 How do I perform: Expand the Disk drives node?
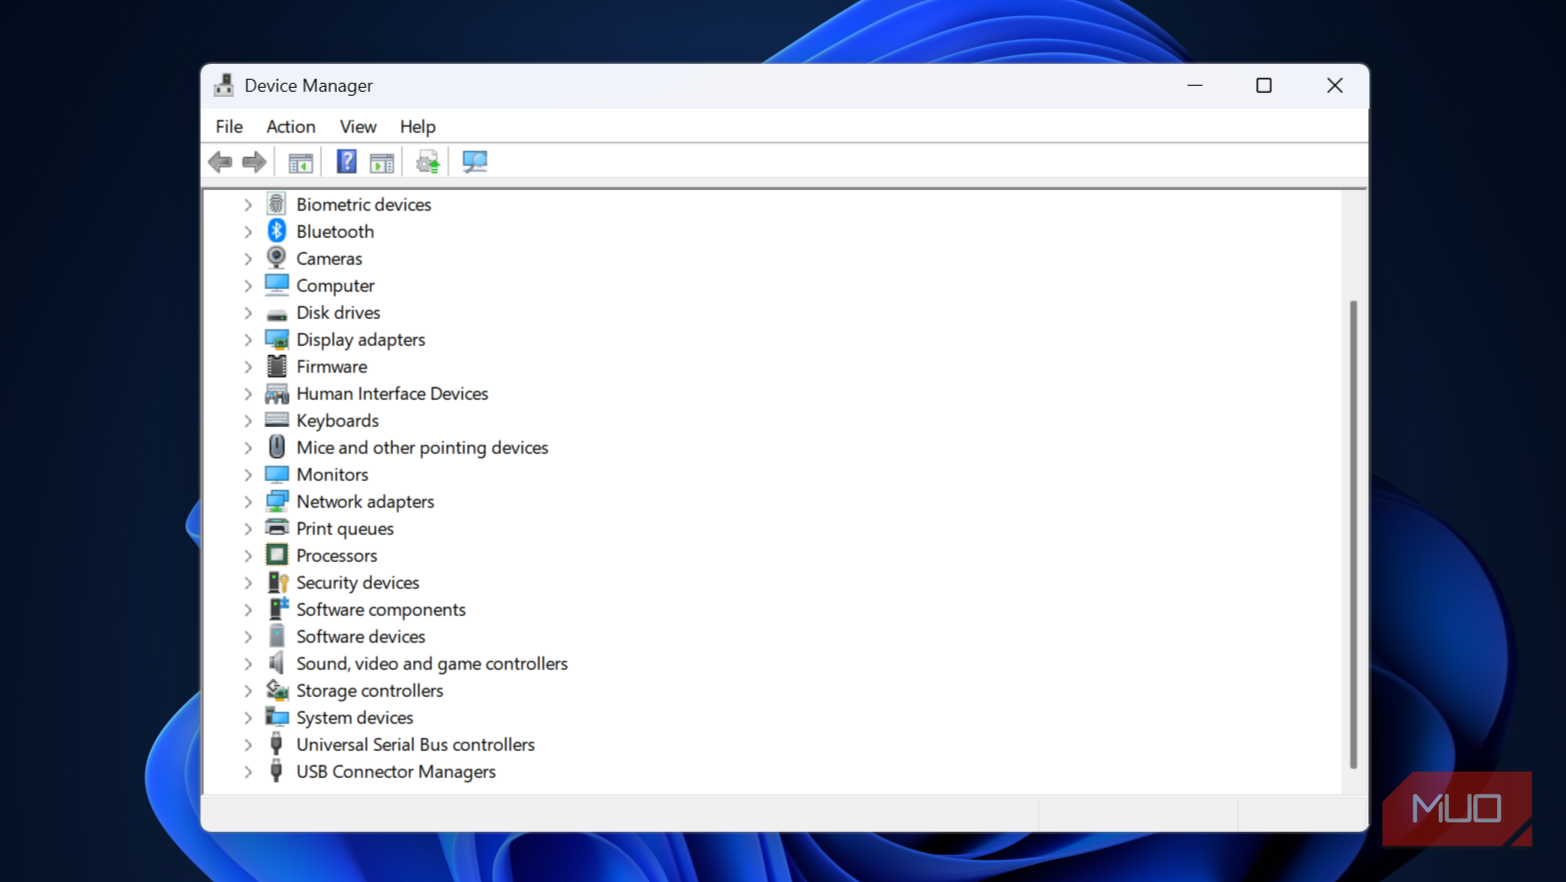[x=248, y=313]
